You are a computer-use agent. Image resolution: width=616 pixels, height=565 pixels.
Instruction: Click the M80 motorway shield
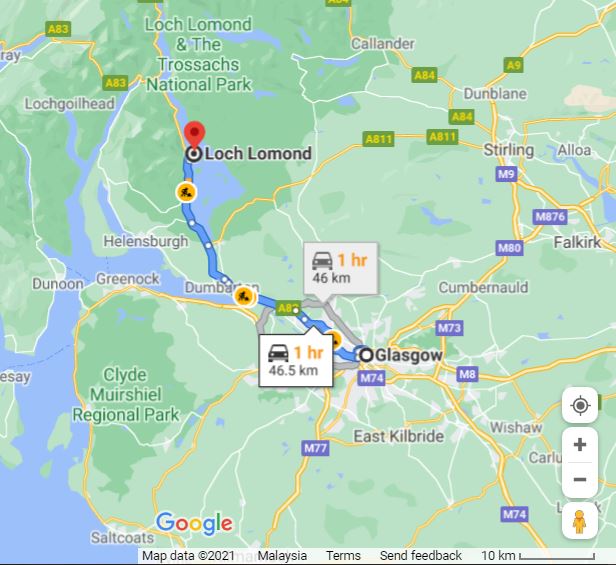tap(509, 248)
